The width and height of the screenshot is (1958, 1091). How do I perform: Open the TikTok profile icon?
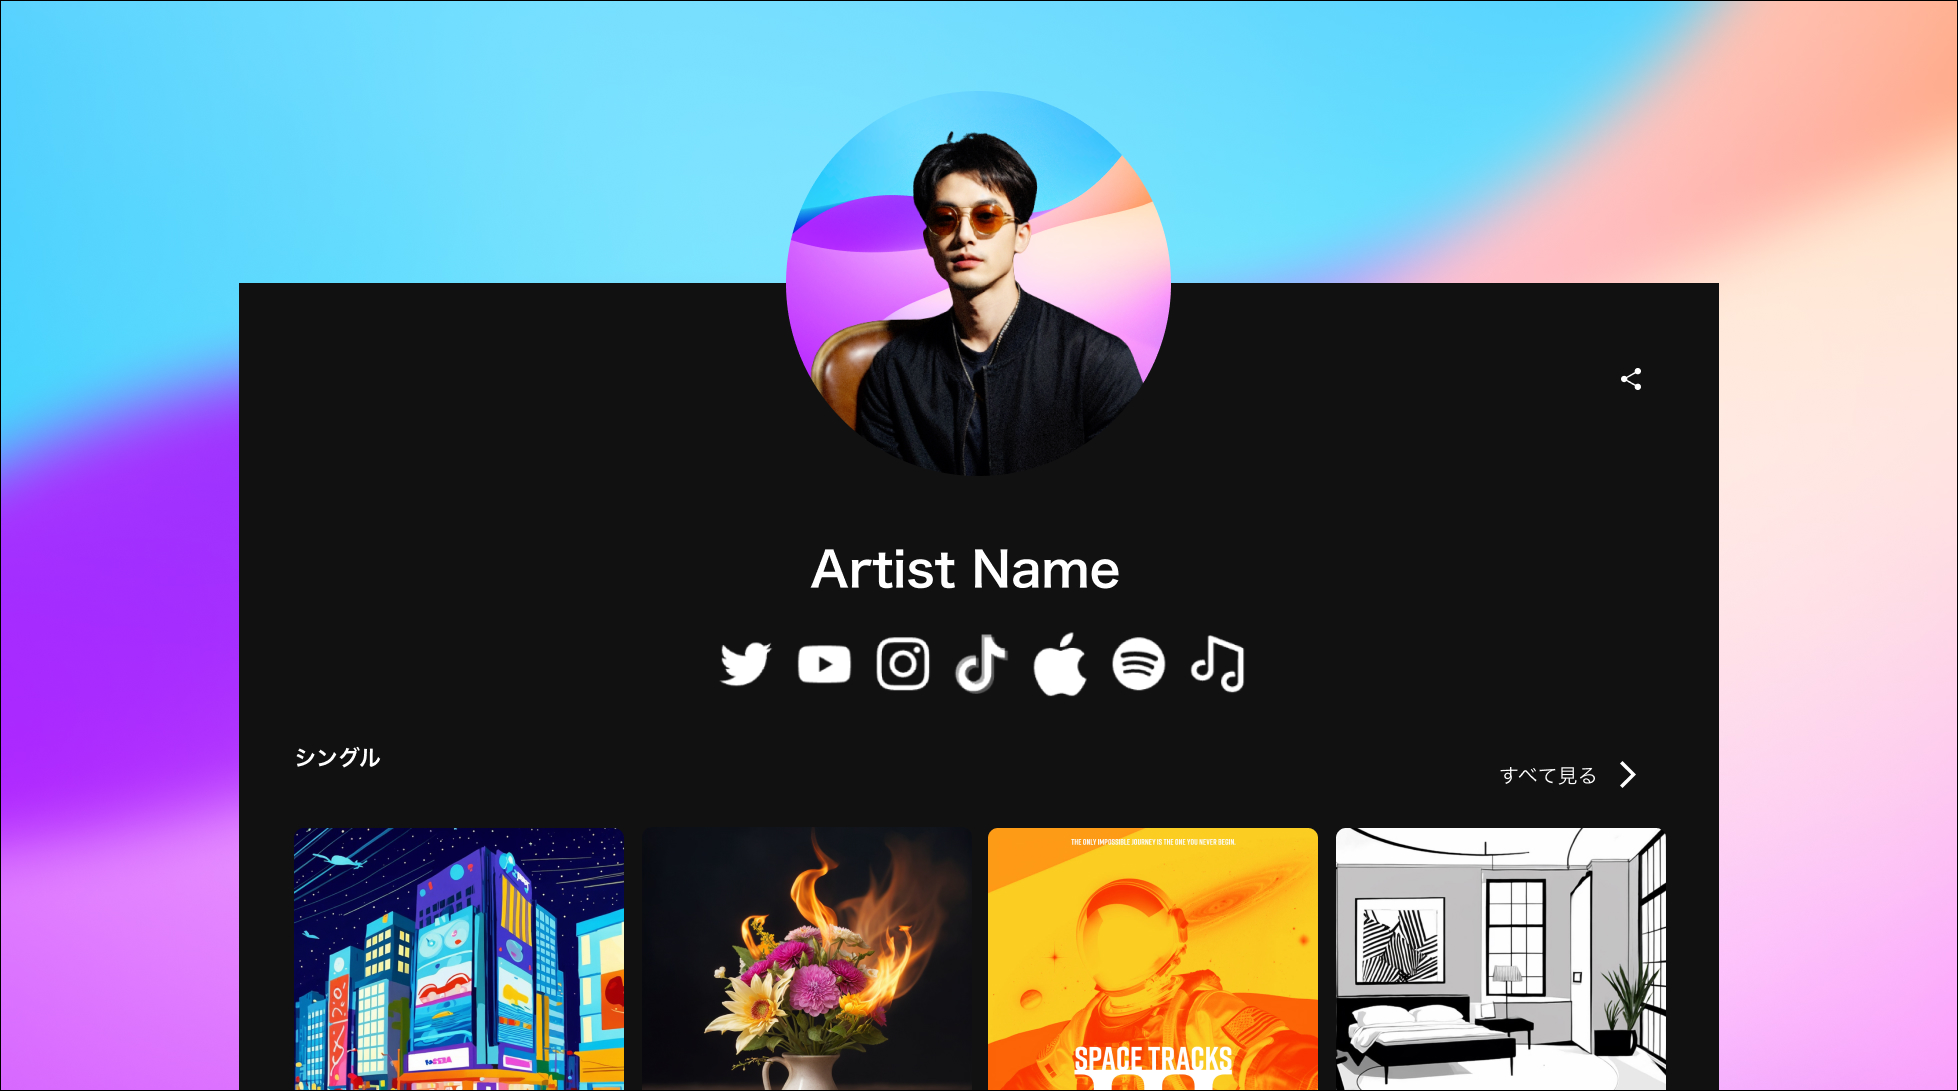coord(981,664)
